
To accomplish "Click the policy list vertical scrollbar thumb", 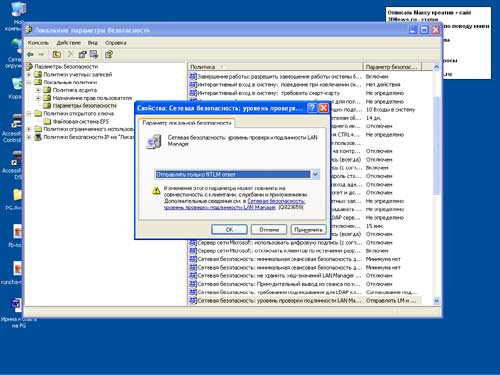I will click(436, 145).
